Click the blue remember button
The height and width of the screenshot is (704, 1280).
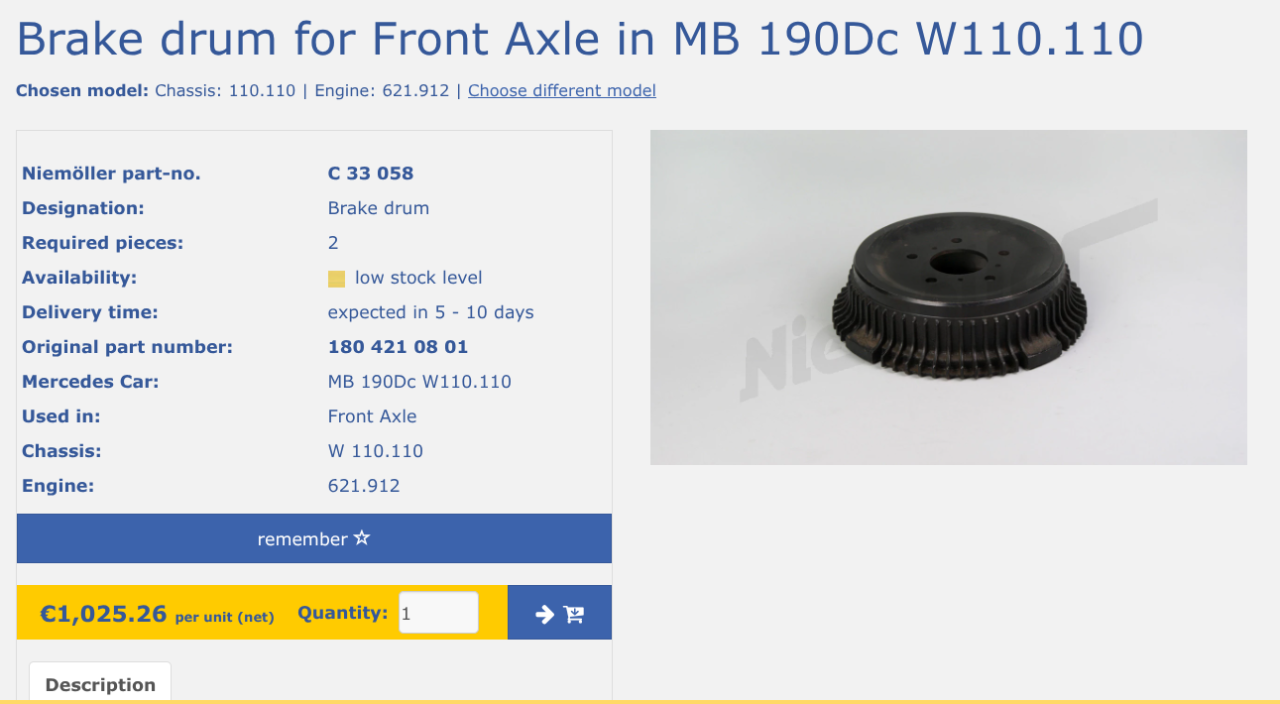pyautogui.click(x=314, y=539)
